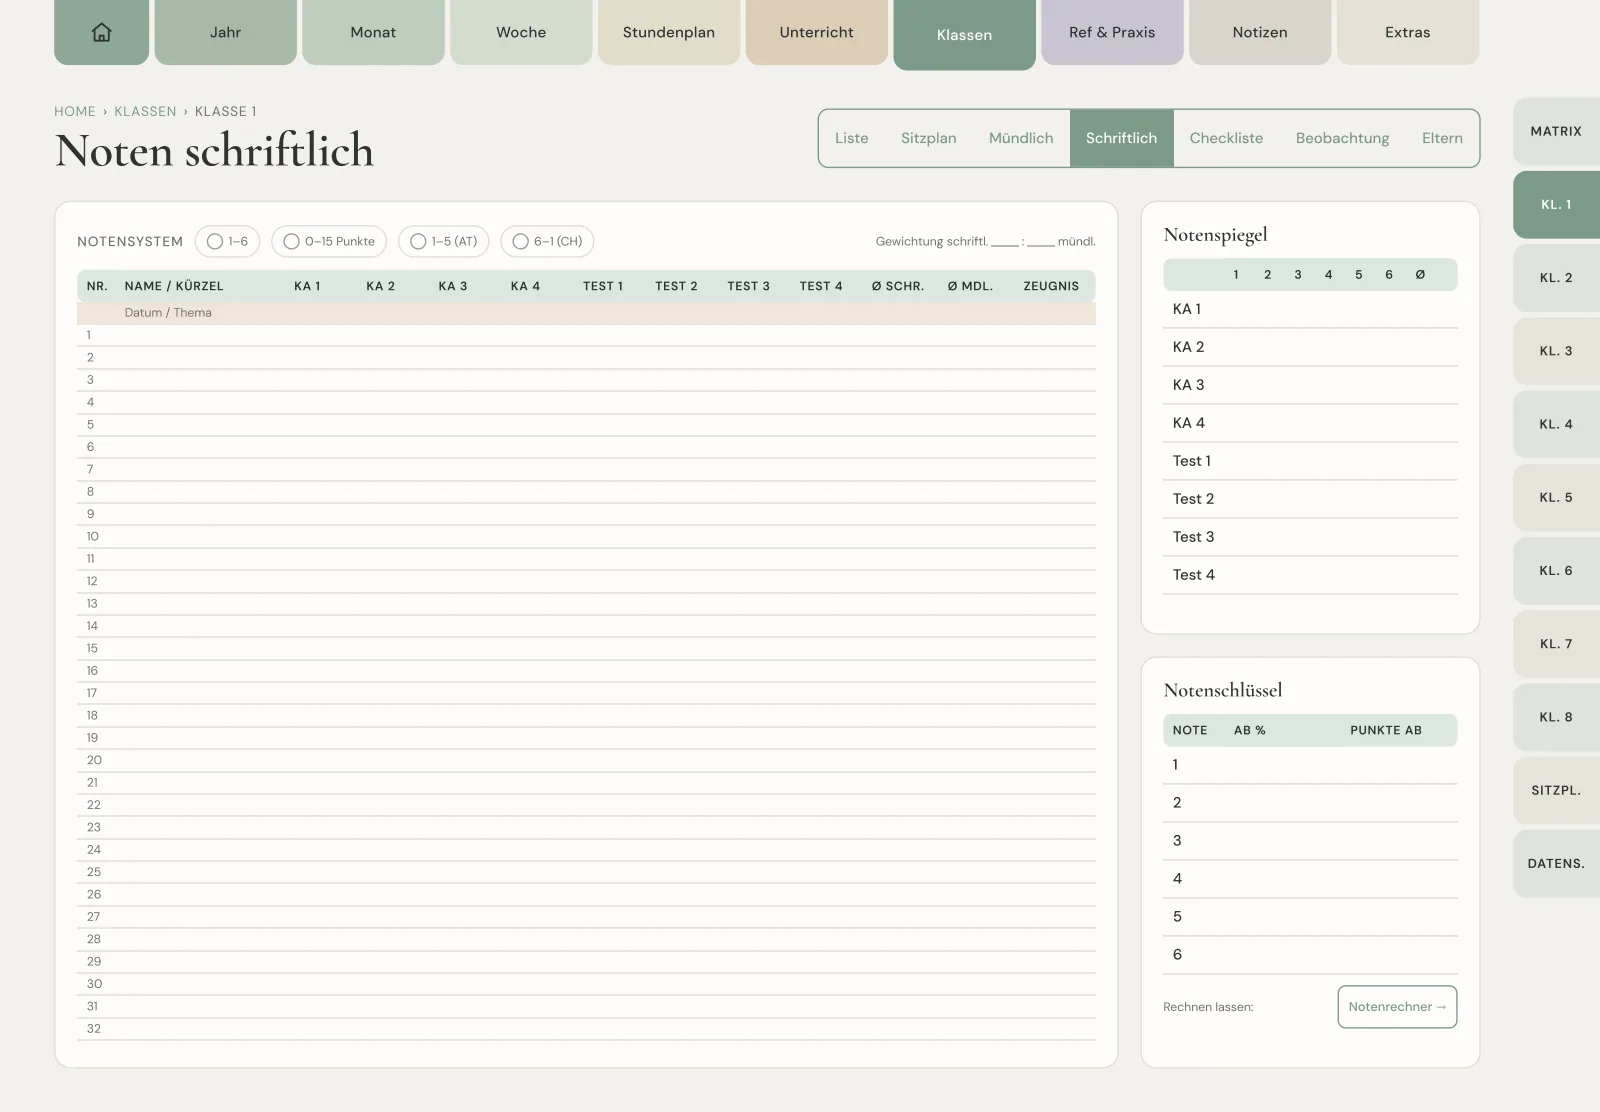Click the KA 1 row in Notenspiegel

1310,309
